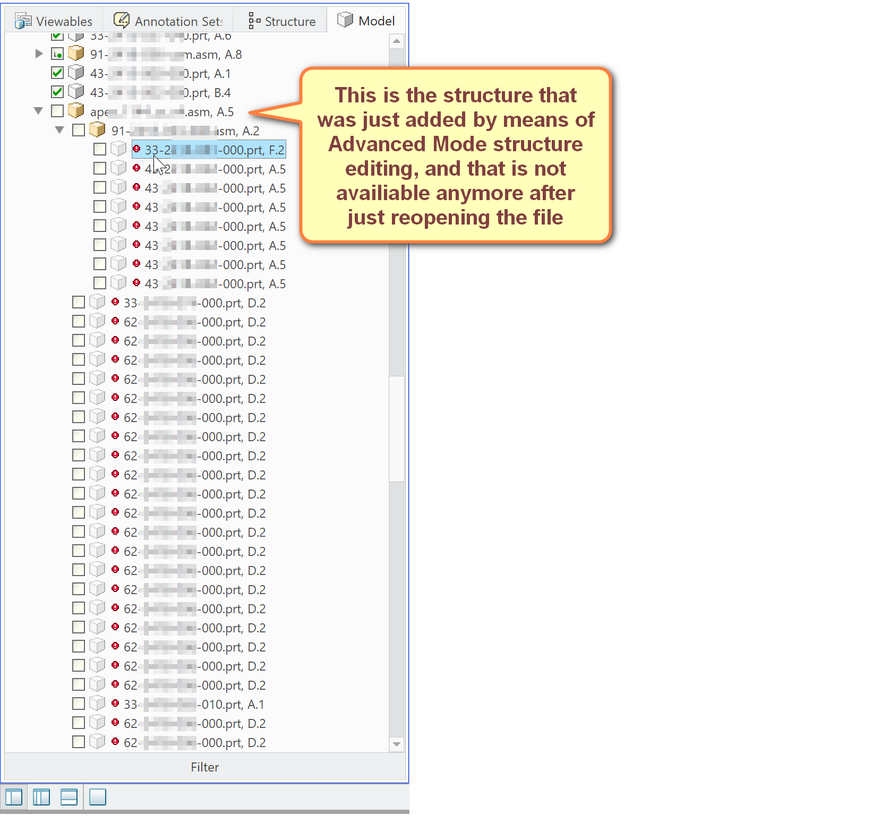881x816 pixels.
Task: Click the part icon of the 33-…-010.prt, A.1 row
Action: tap(97, 703)
